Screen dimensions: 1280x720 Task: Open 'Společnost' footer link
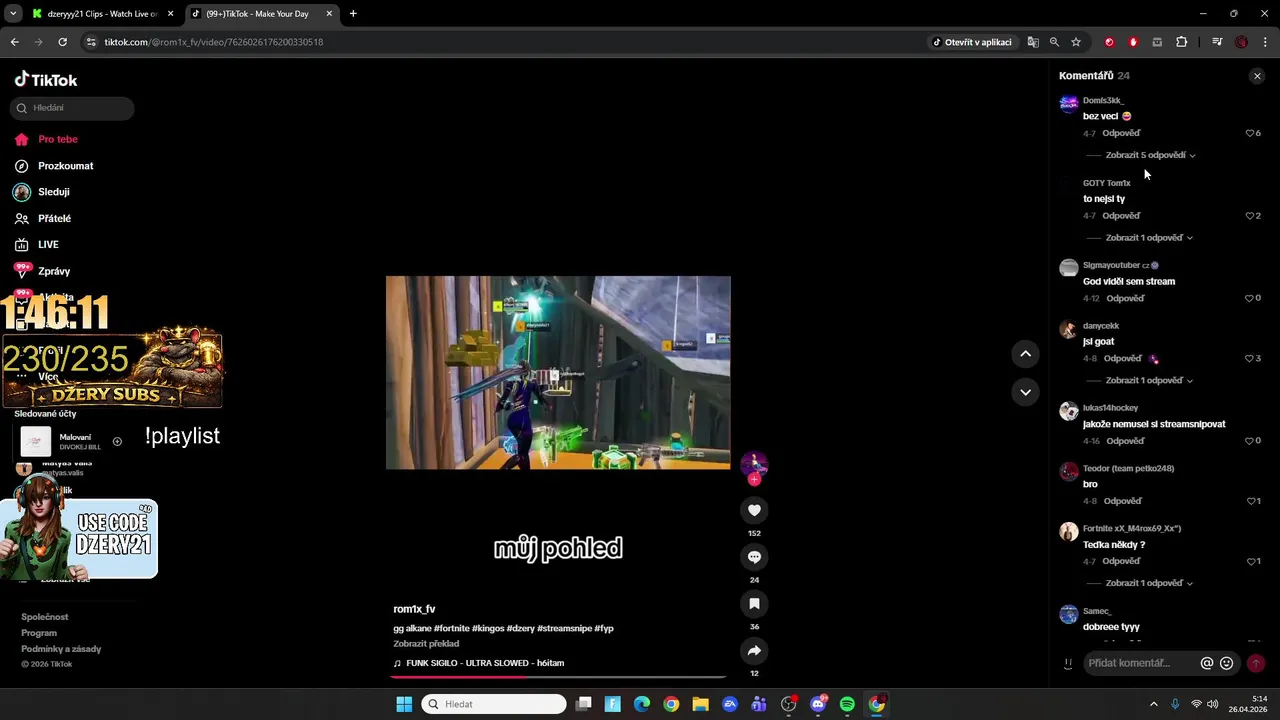point(45,617)
